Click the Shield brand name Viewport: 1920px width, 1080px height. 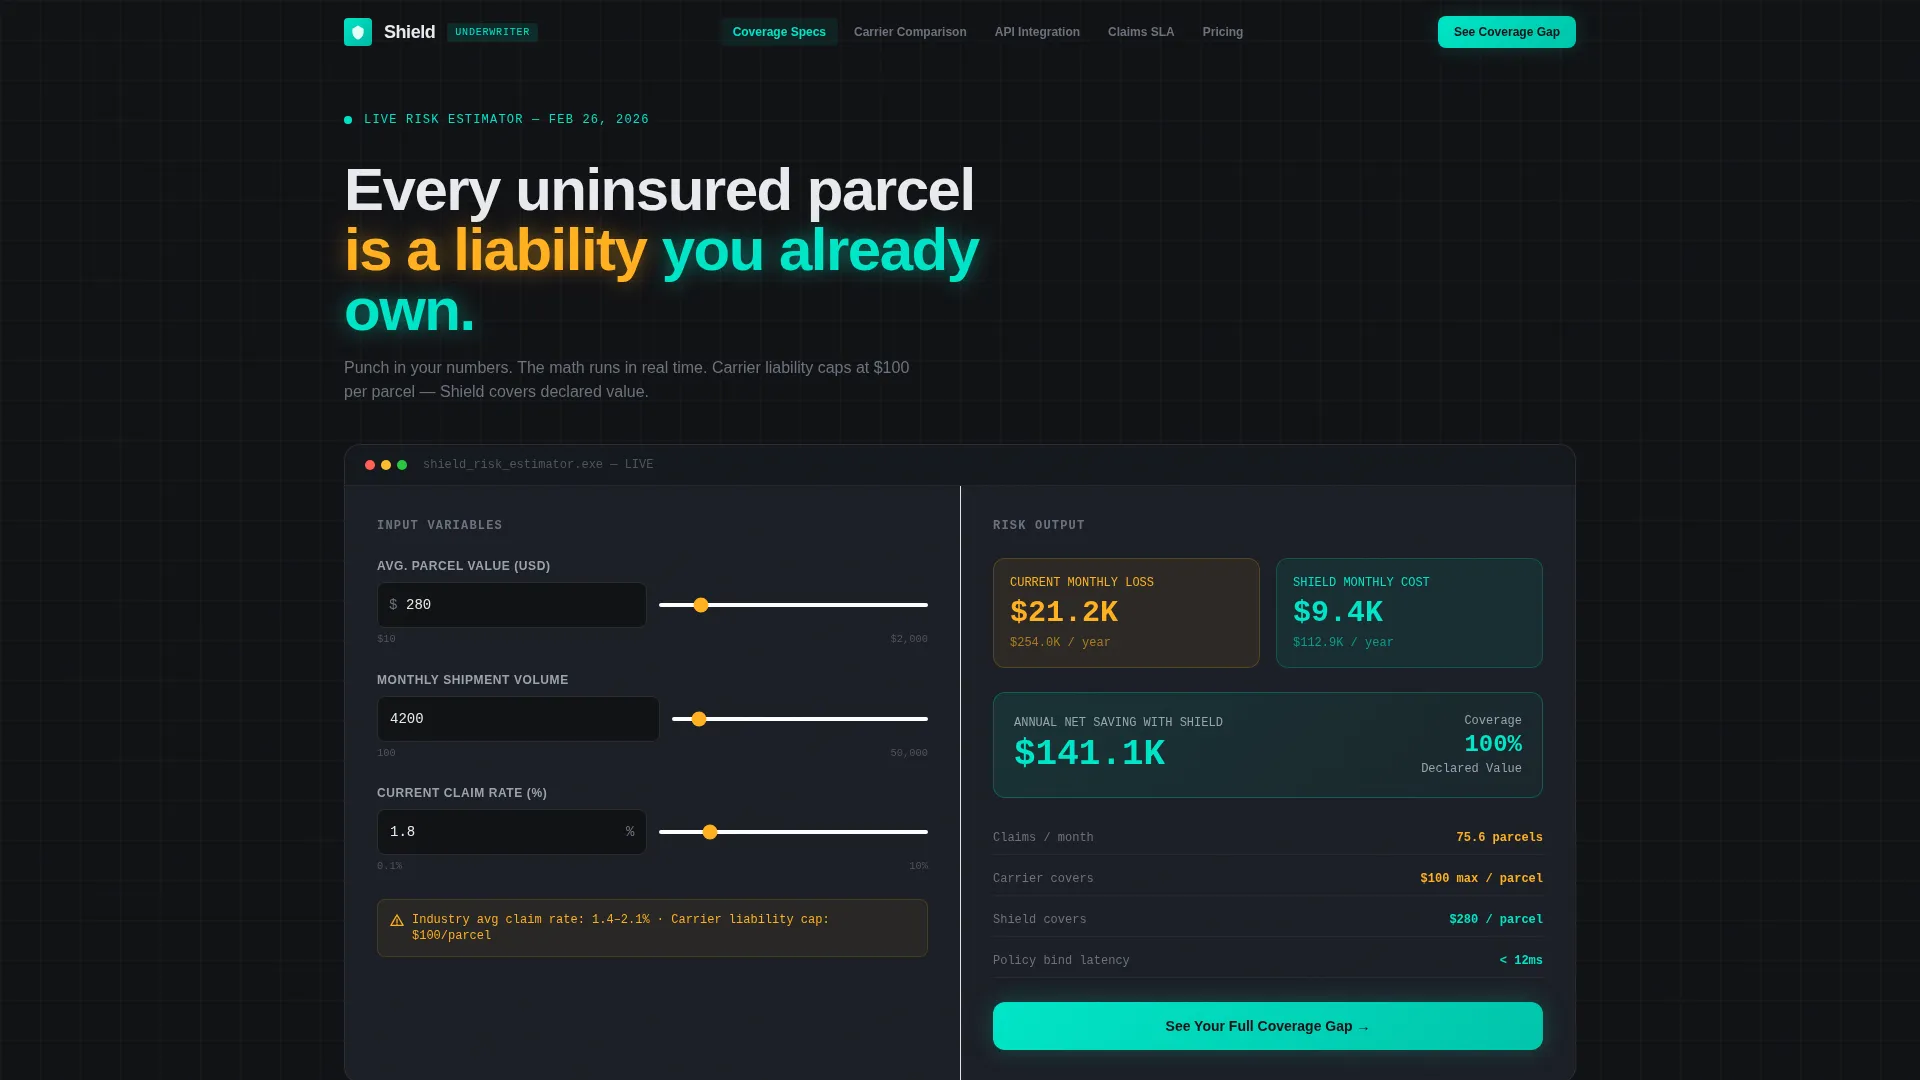tap(409, 32)
